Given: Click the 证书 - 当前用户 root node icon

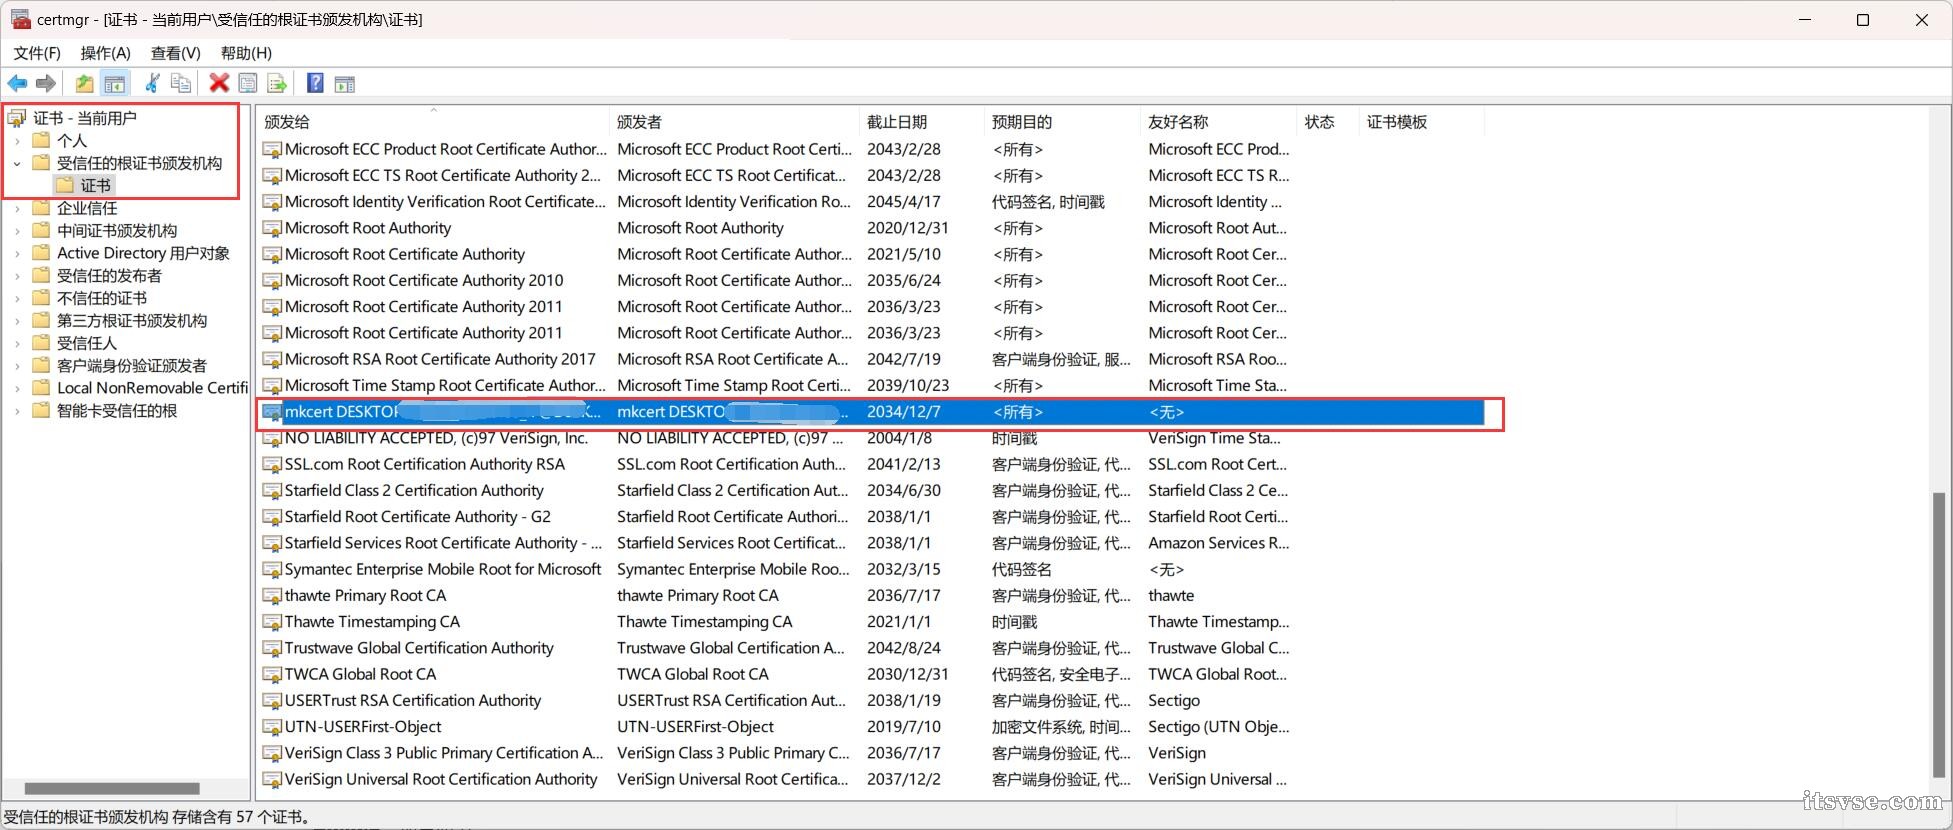Looking at the screenshot, I should (17, 118).
